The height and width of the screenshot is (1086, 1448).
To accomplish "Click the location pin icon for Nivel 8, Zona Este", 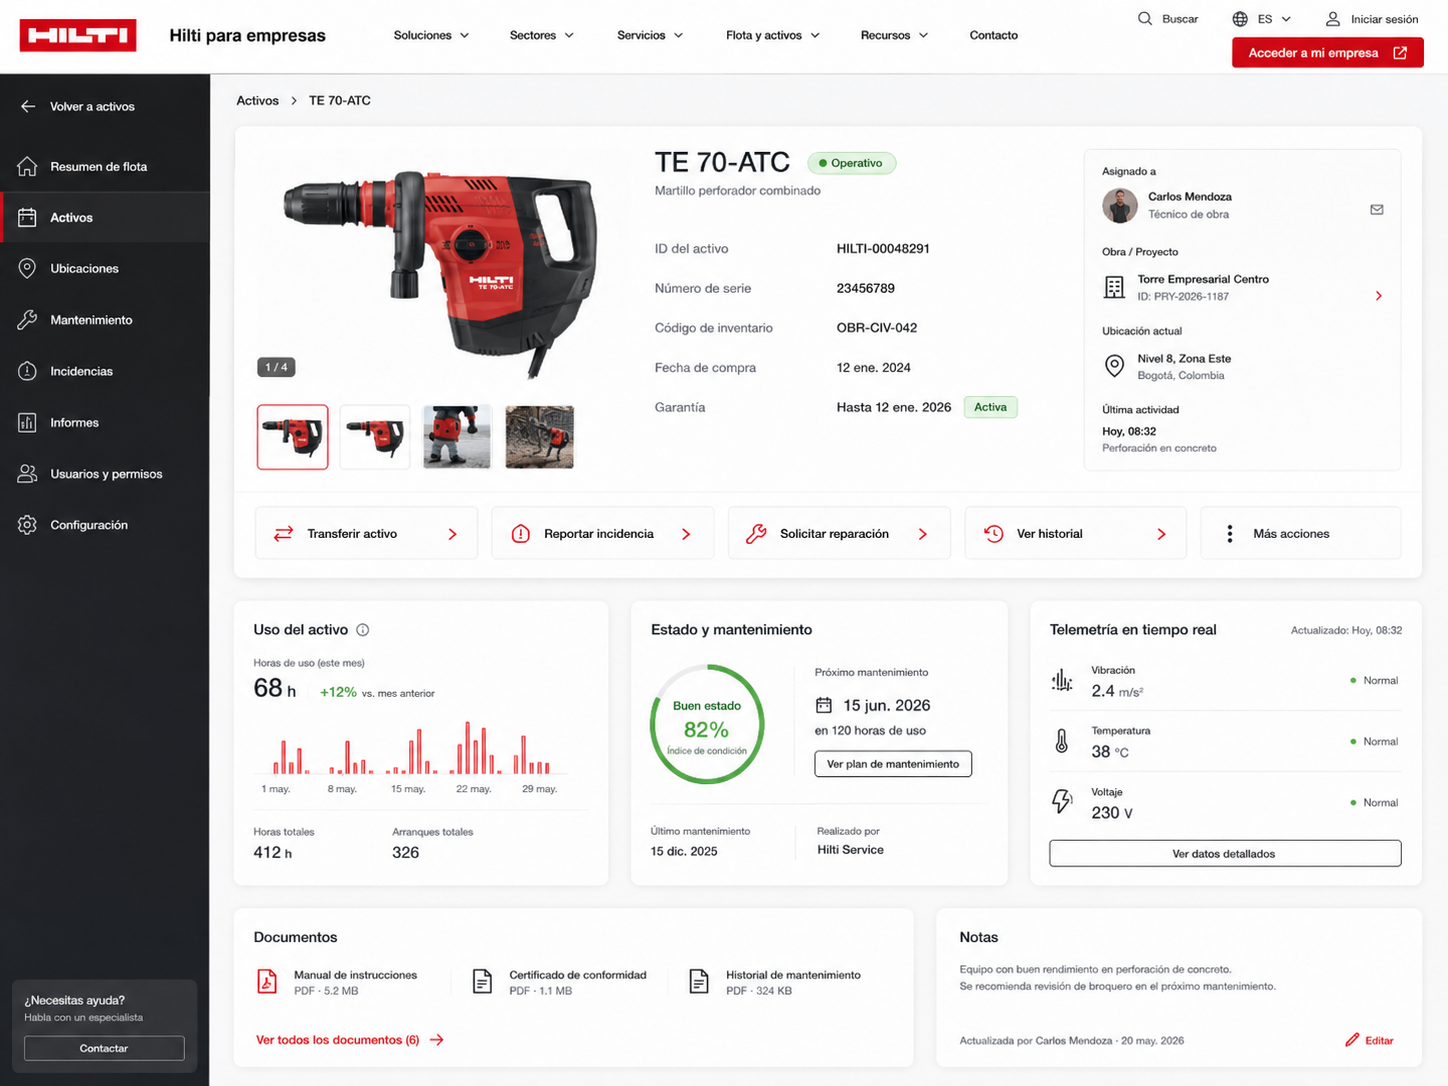I will (1114, 366).
